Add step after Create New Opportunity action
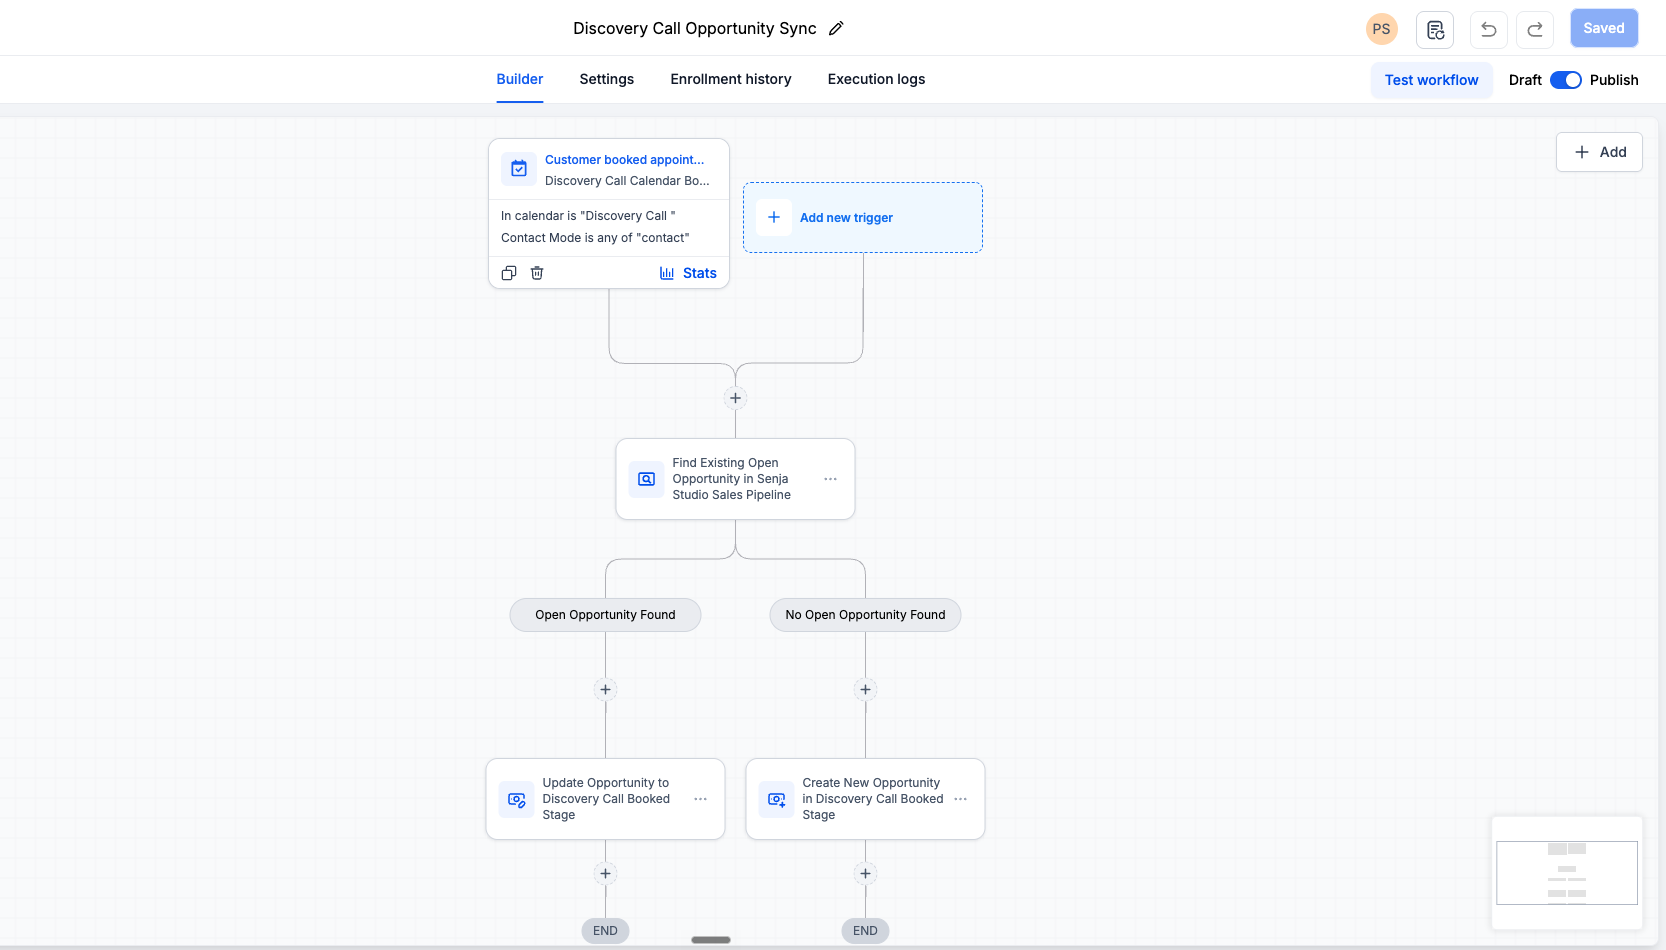Screen dimensions: 1666x950 (865, 873)
